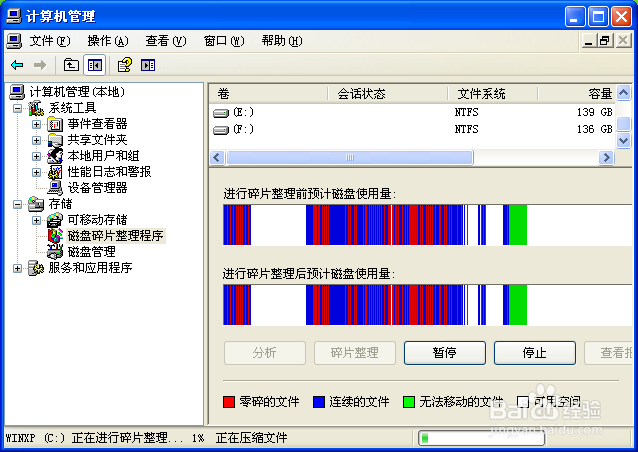Select the 磁盘管理 tree item text
The height and width of the screenshot is (452, 638).
click(92, 252)
